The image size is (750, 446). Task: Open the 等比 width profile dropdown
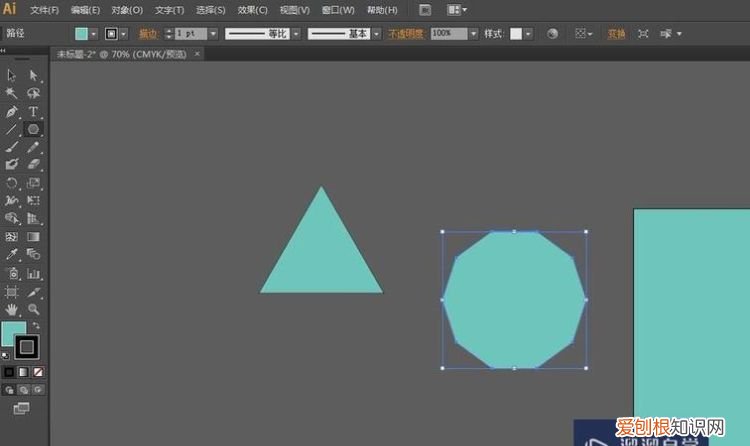click(x=295, y=33)
